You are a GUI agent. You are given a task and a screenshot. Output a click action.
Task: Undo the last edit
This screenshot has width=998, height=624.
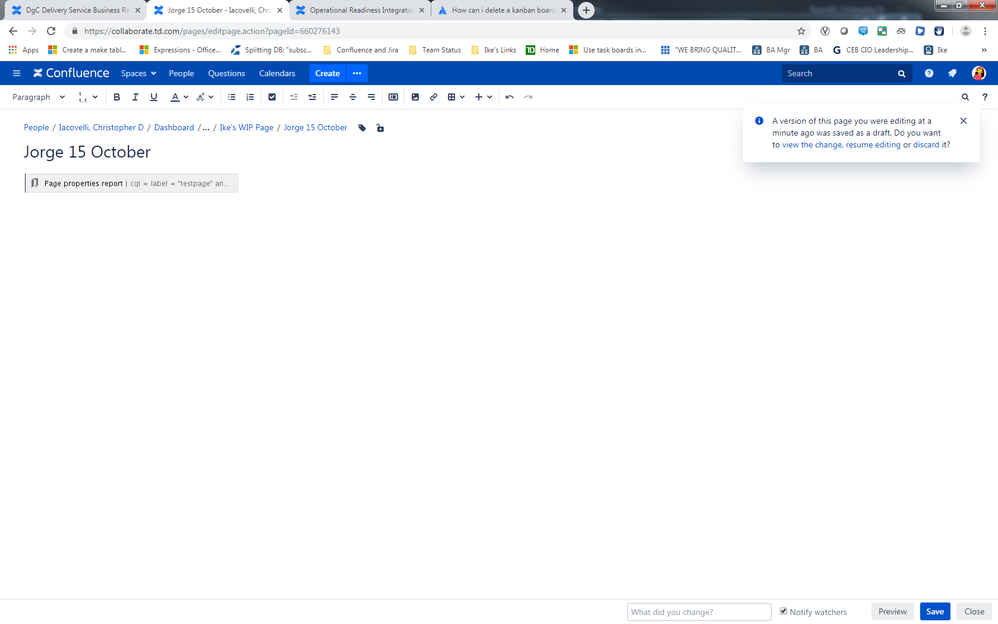click(x=509, y=97)
